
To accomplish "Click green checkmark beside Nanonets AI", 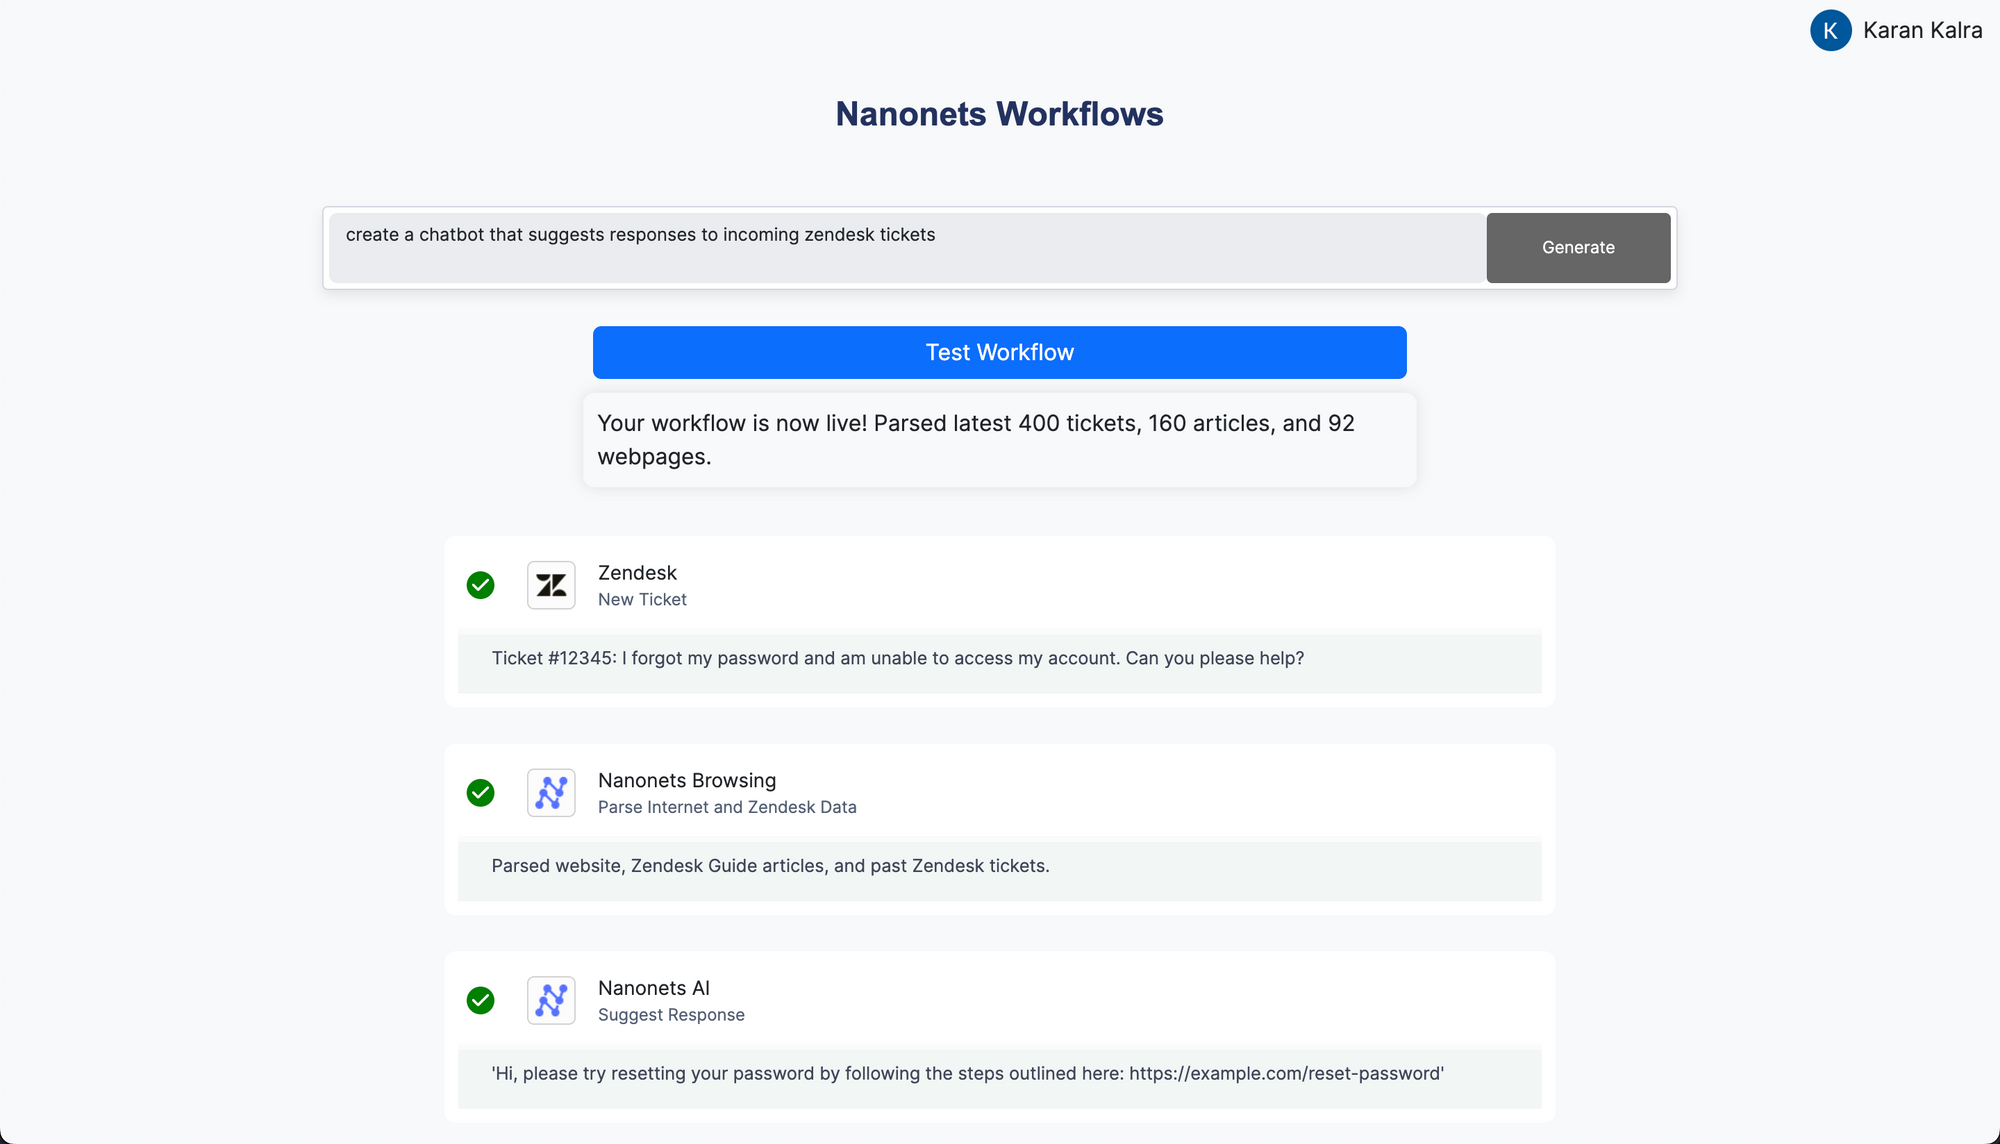I will (x=481, y=1000).
